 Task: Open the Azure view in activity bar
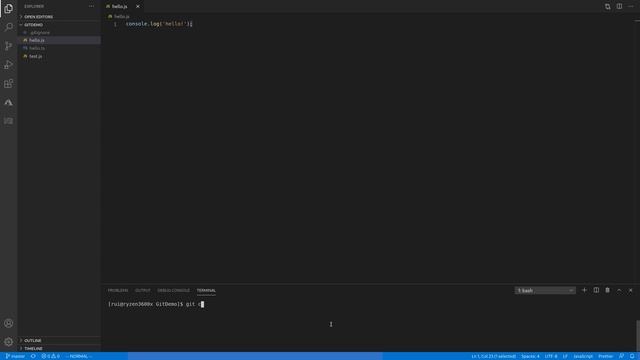[x=9, y=102]
